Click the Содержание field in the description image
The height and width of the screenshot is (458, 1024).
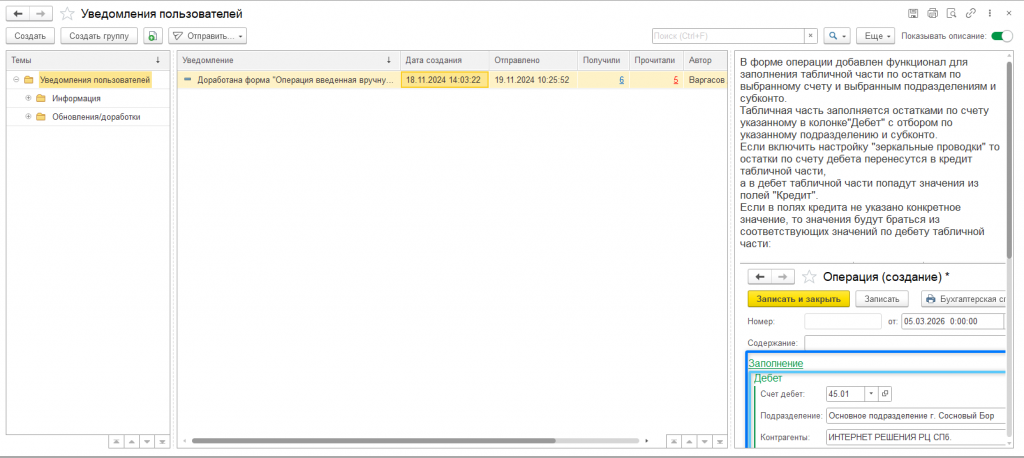(x=904, y=343)
